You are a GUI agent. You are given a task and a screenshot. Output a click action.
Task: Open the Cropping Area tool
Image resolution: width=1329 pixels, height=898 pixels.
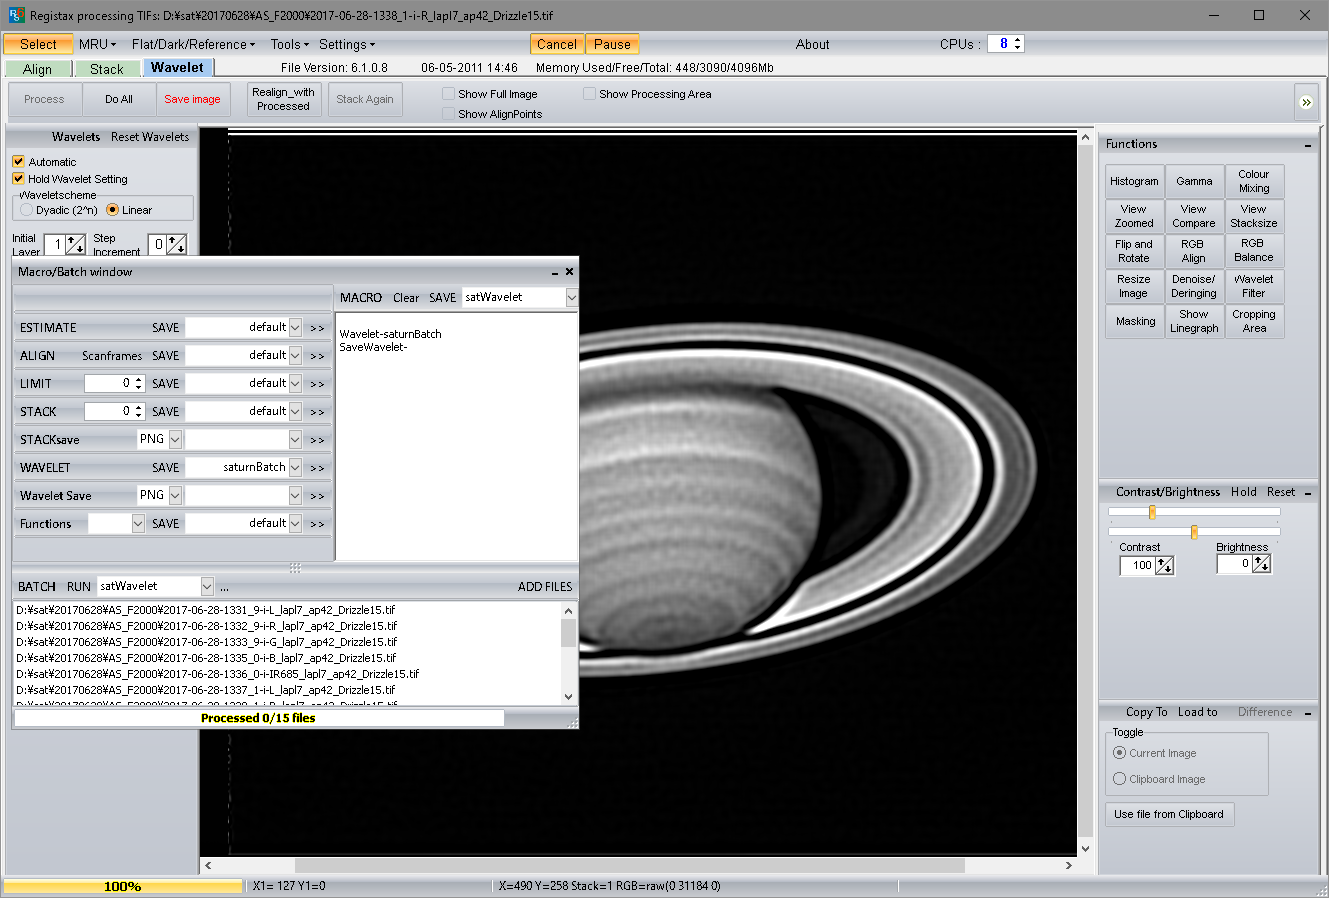(1254, 321)
